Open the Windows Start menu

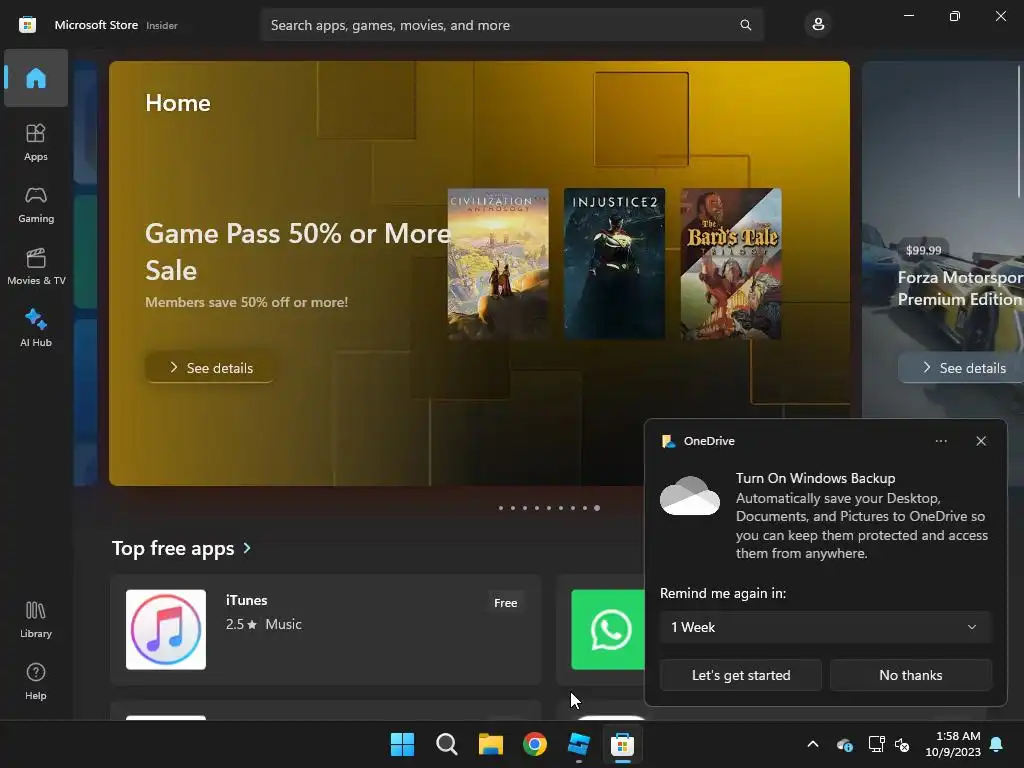point(402,744)
